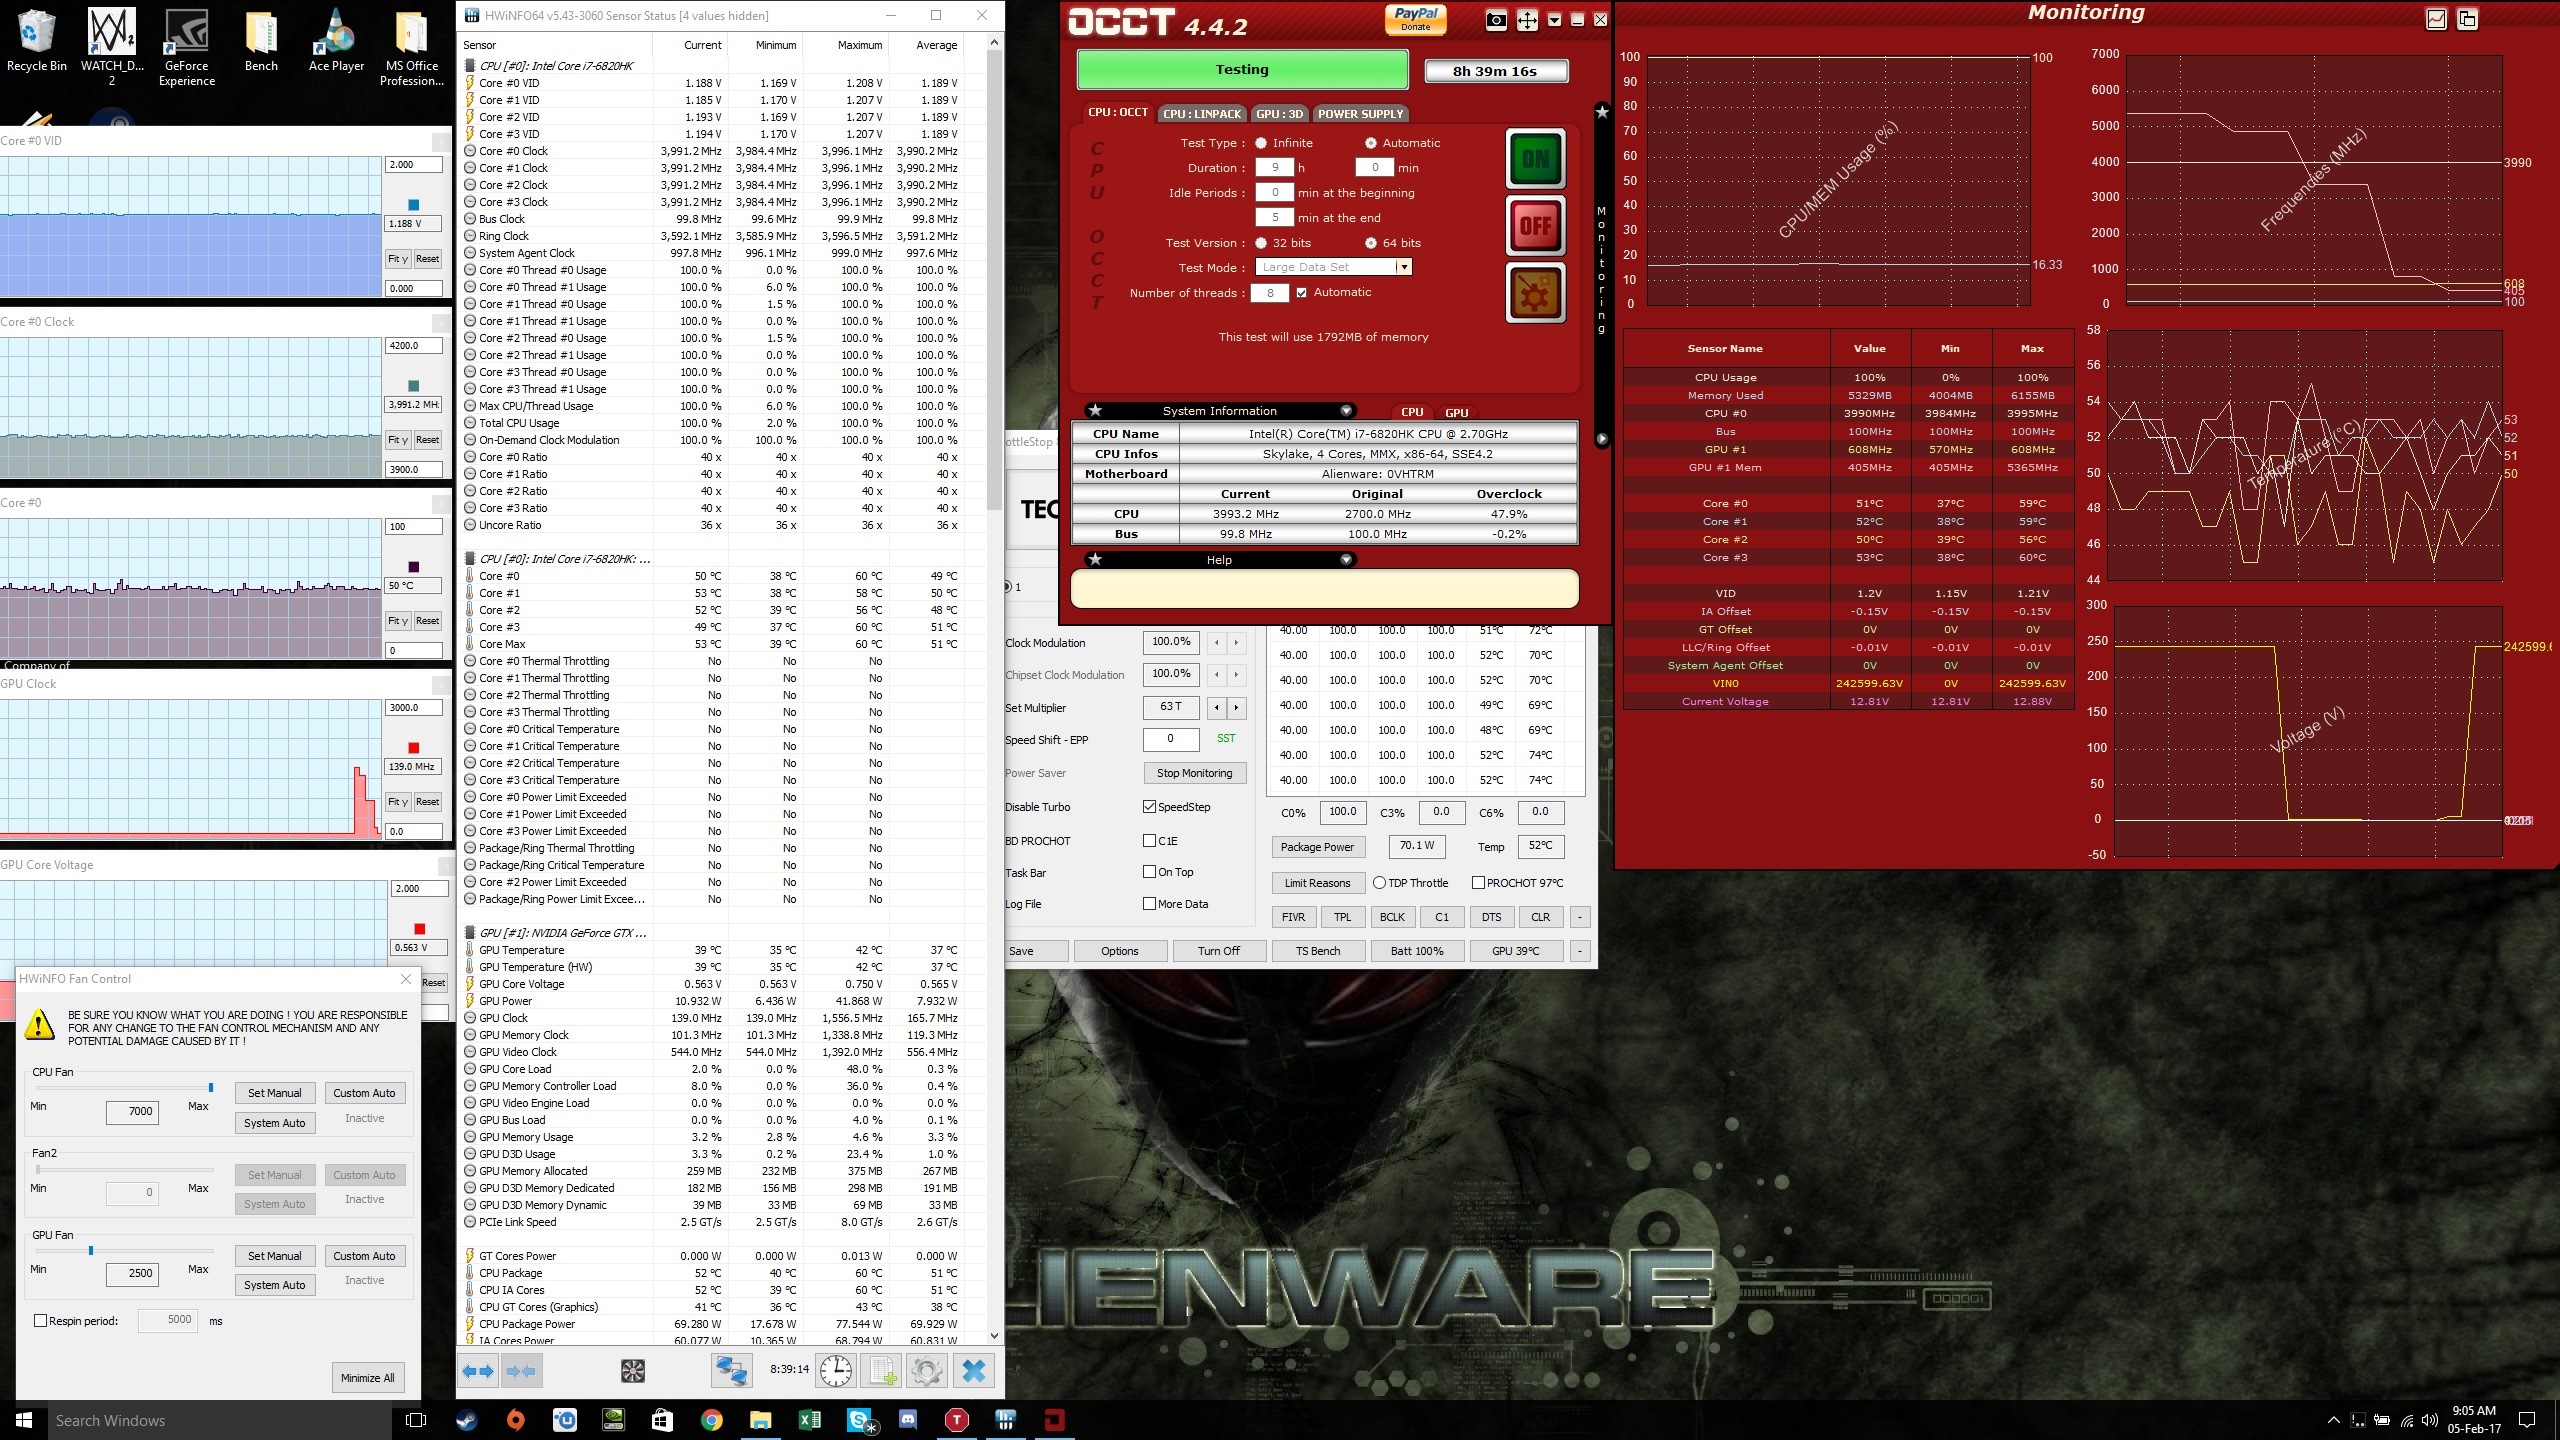2560x1440 pixels.
Task: Click the Duration hours input field
Action: click(x=1275, y=168)
